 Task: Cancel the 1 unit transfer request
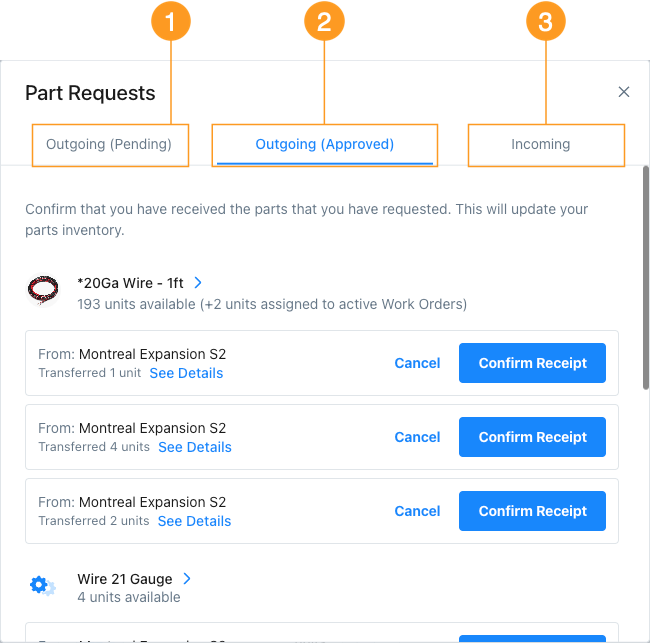pyautogui.click(x=417, y=363)
